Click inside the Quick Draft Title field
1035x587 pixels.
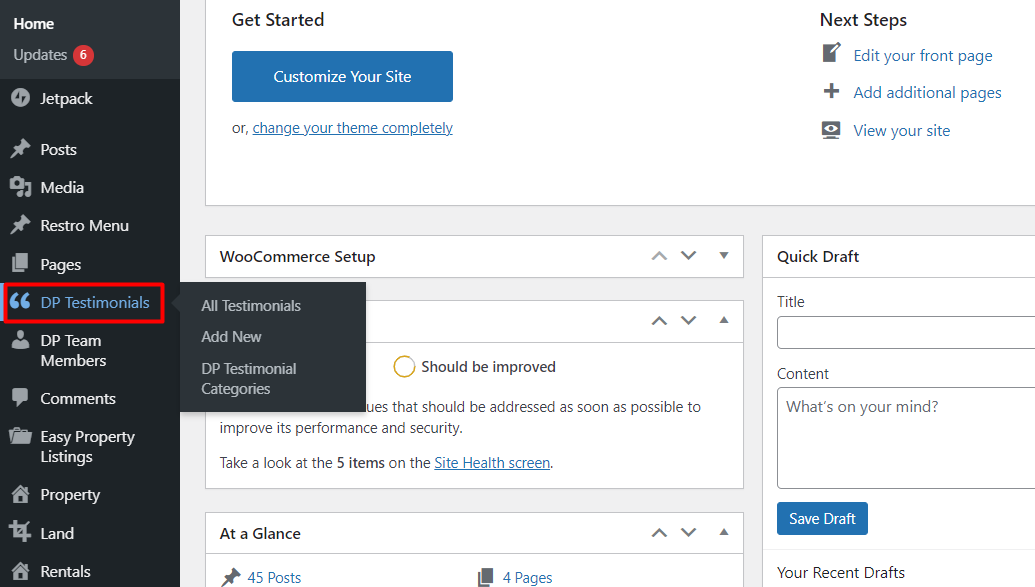(905, 332)
